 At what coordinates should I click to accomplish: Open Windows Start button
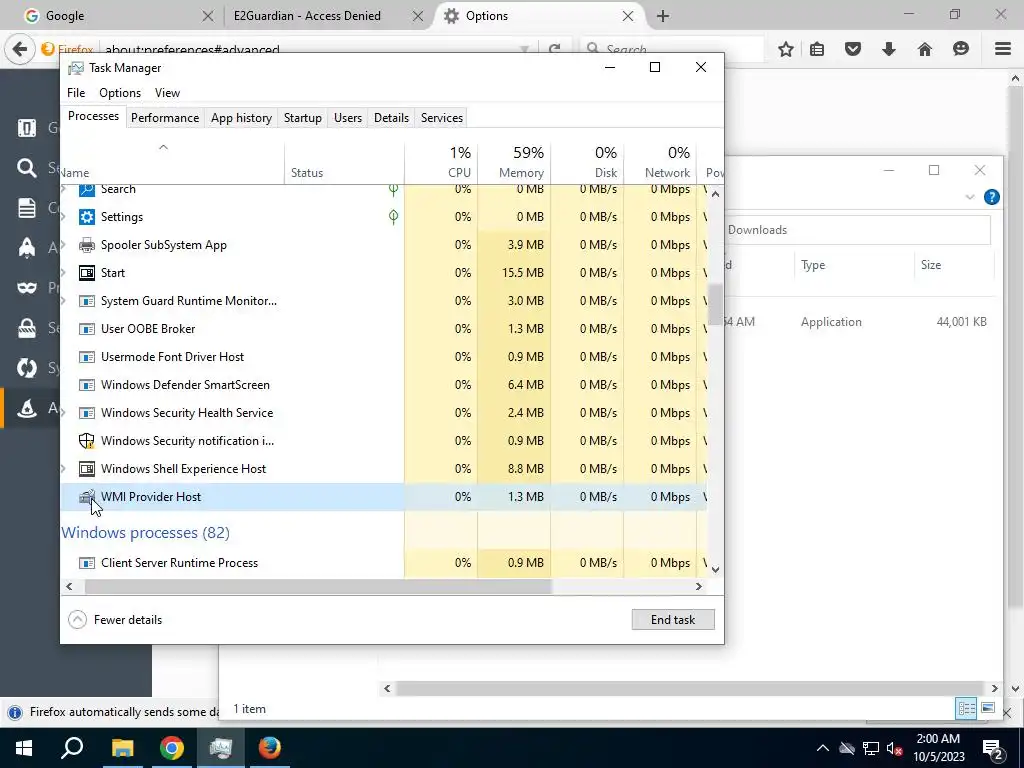(24, 748)
